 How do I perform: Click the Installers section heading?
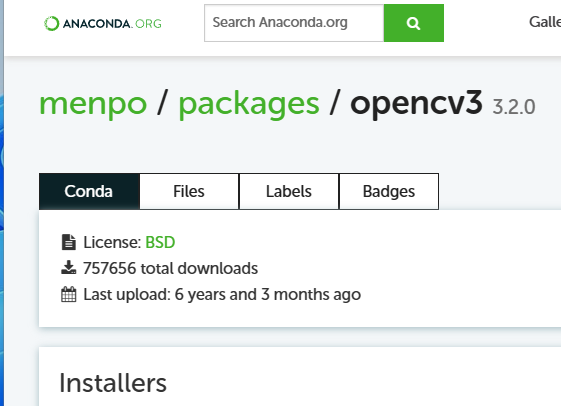(x=113, y=383)
